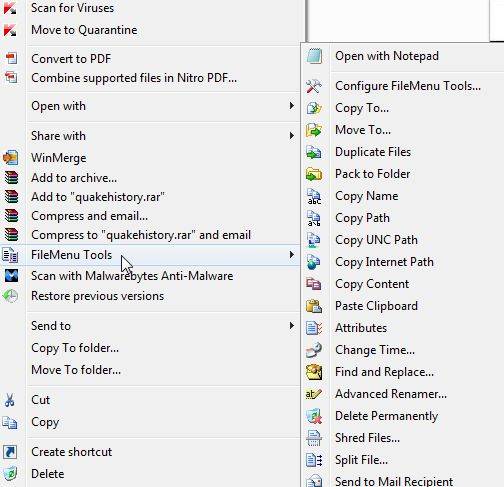Choose Scan with Malwarebytes Anti-Malware
504x487 pixels.
(132, 276)
